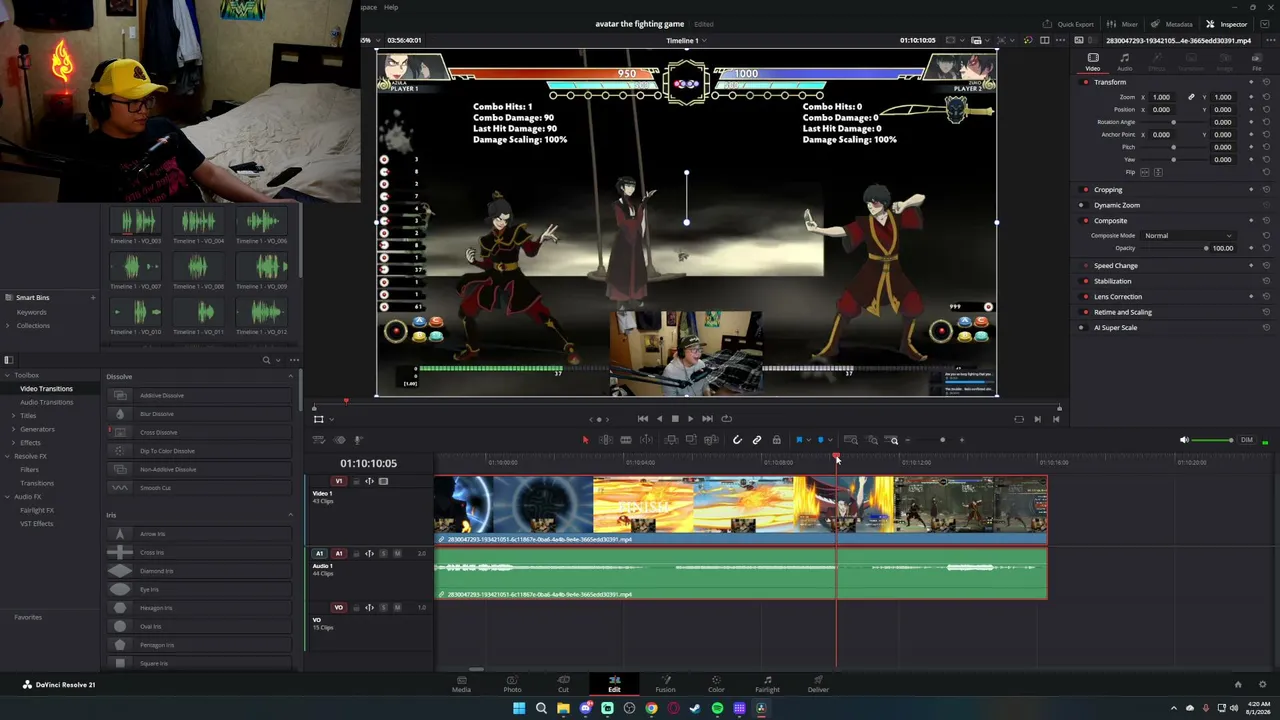Add a blue flag to the clip

[798, 440]
